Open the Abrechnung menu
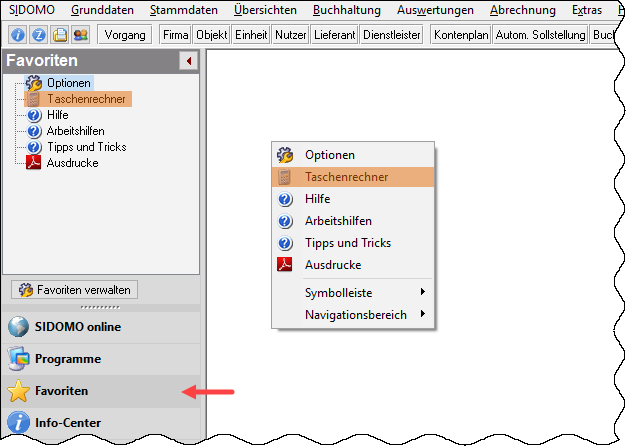This screenshot has height=446, width=626. point(523,10)
